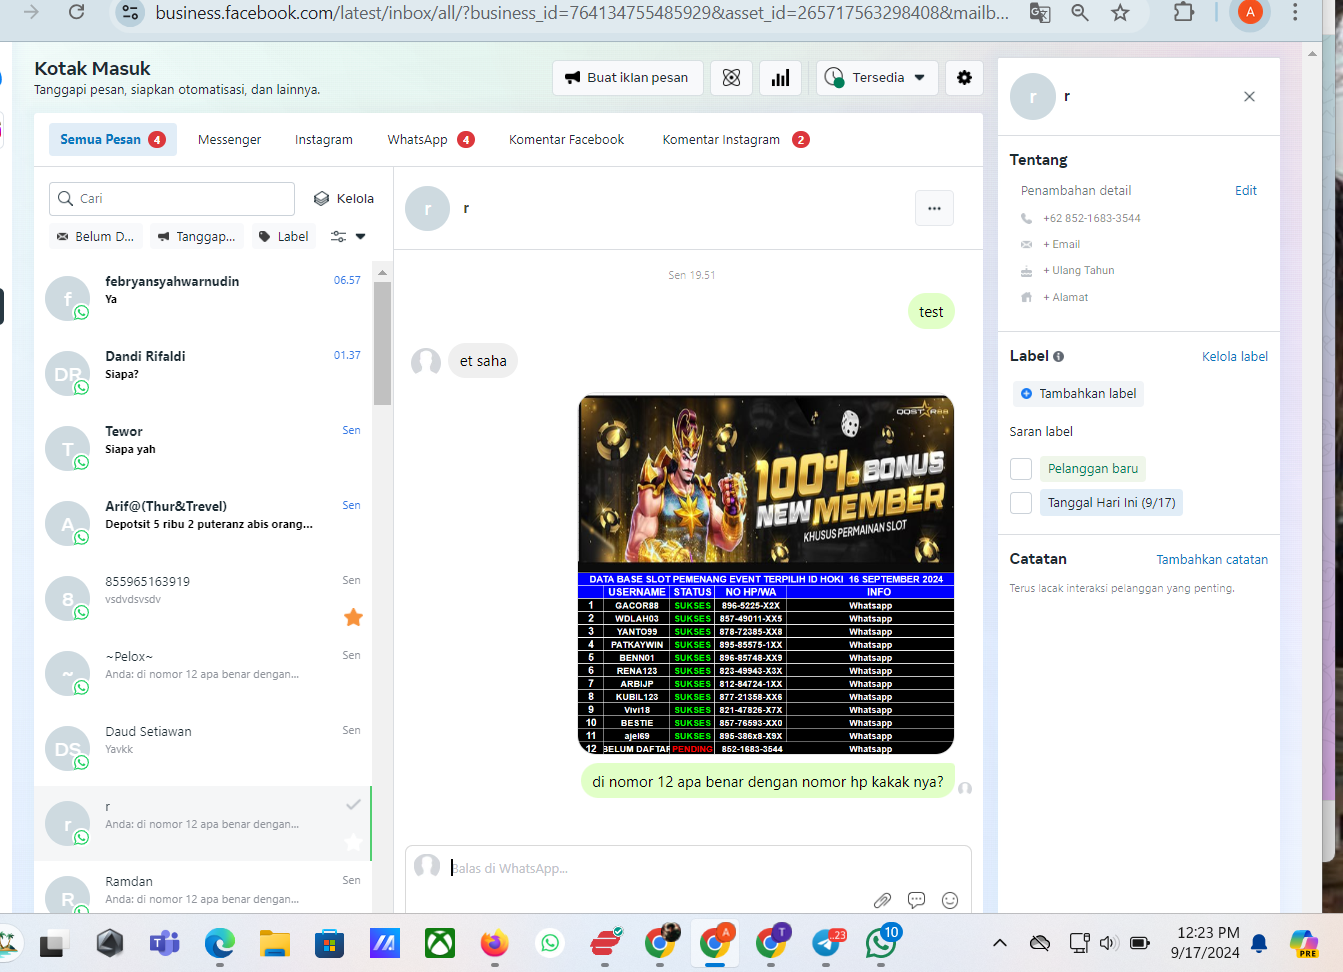Switch to the Messenger tab
Viewport: 1343px width, 972px height.
(x=229, y=140)
